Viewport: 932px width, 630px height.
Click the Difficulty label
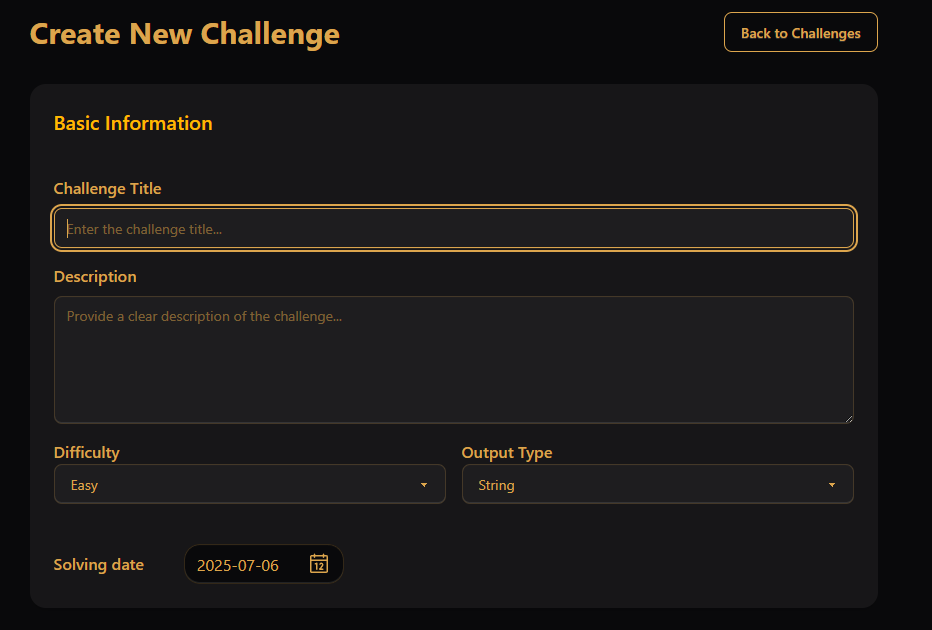pos(86,453)
